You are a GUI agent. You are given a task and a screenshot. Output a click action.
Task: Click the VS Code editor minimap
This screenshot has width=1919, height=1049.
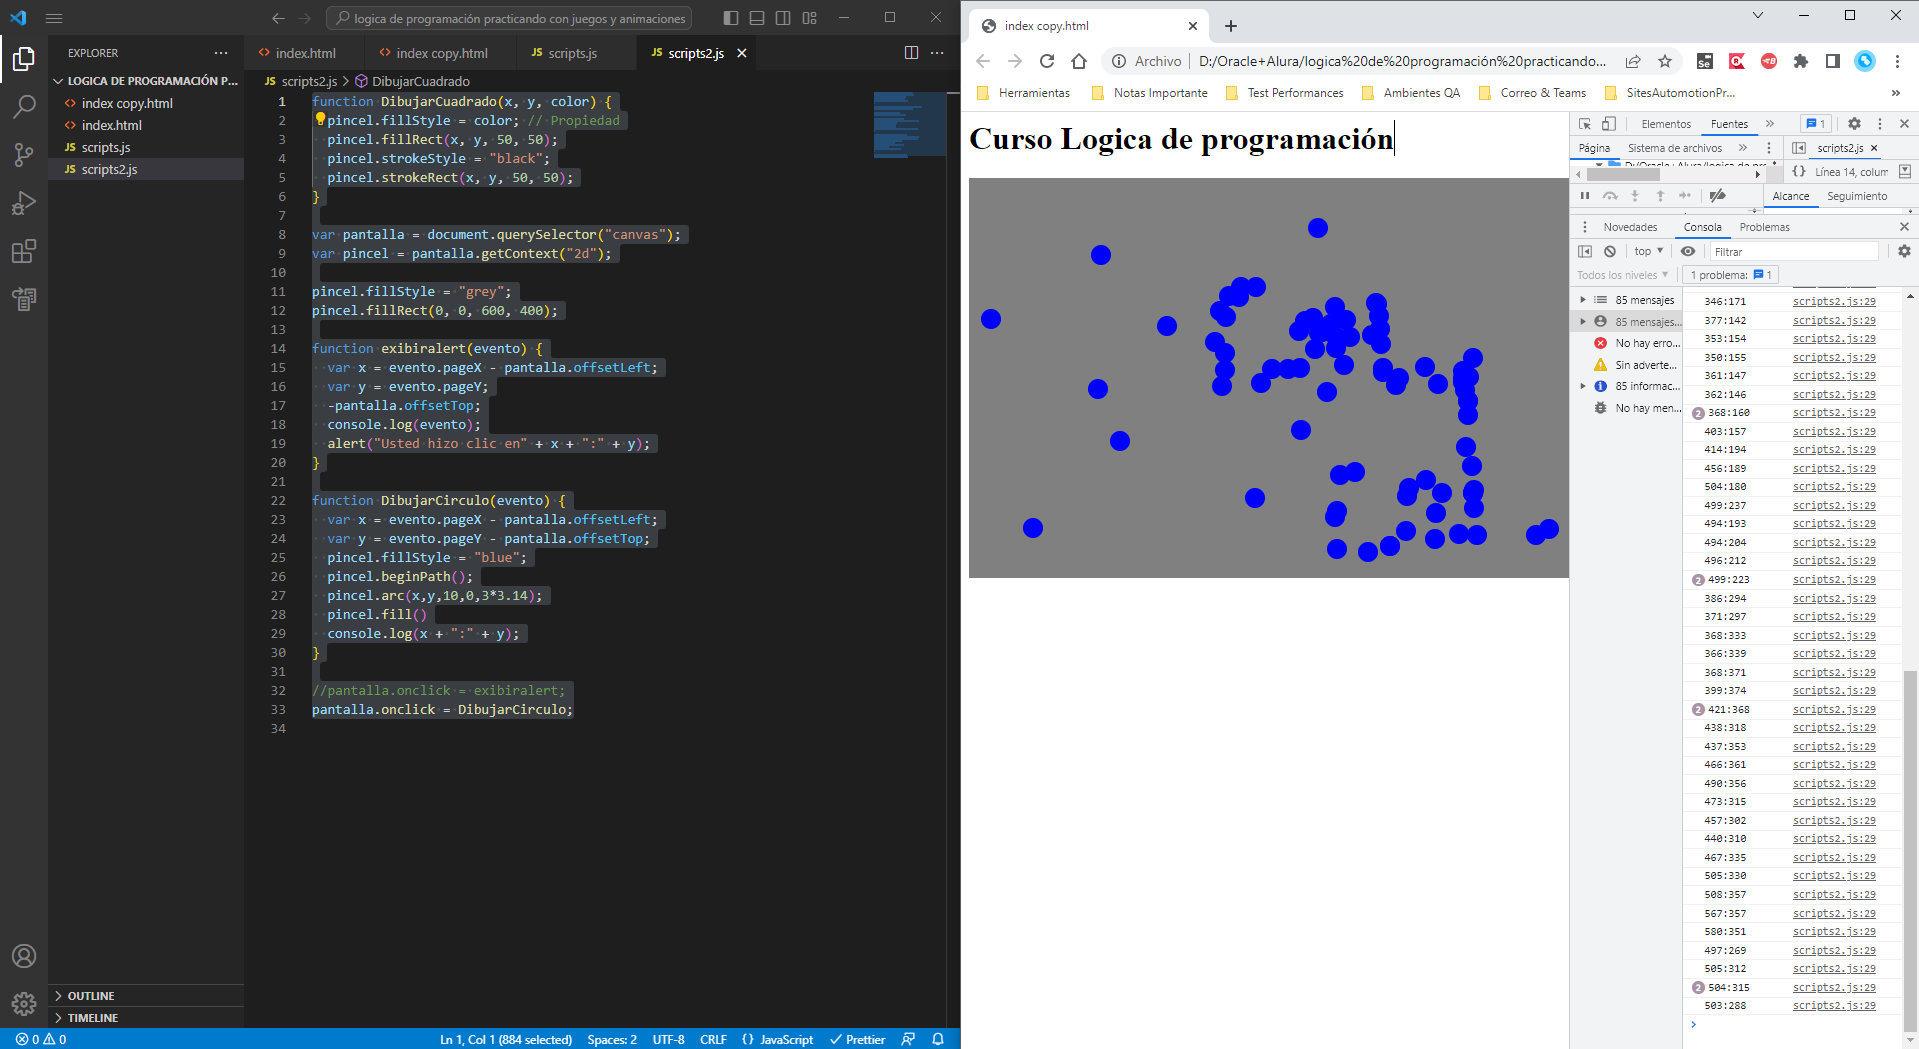click(x=909, y=123)
